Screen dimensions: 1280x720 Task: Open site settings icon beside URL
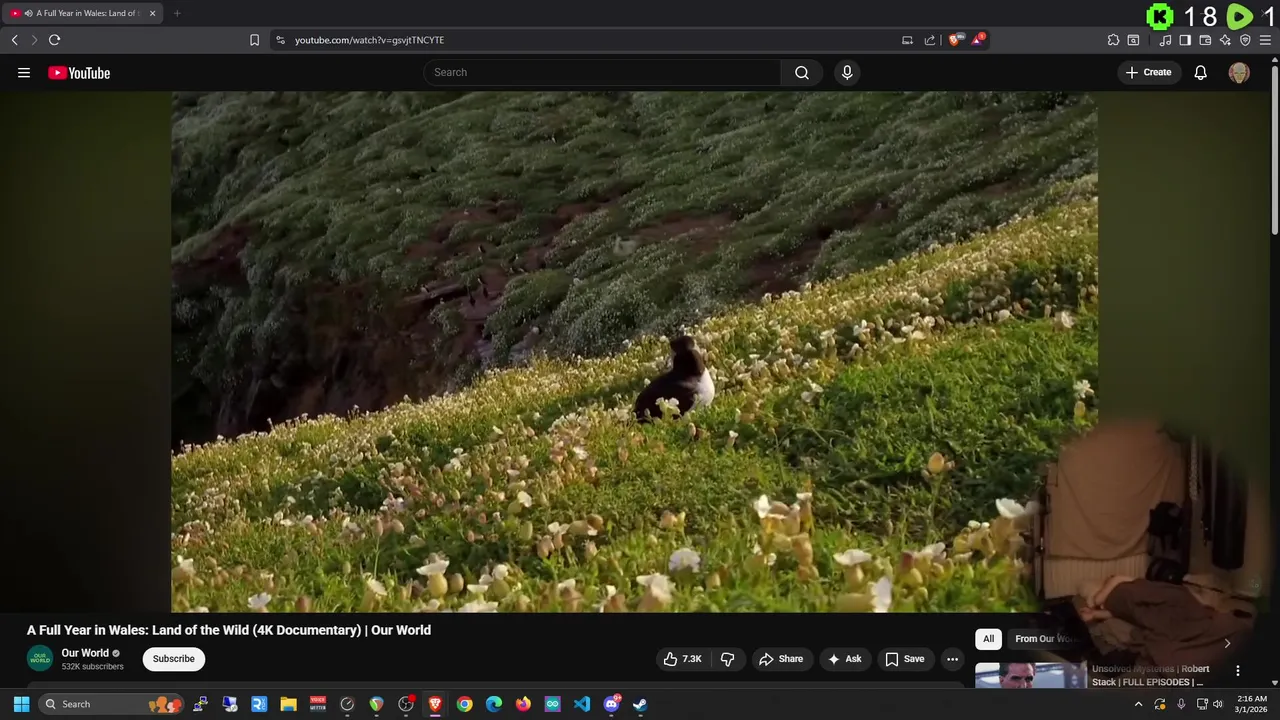280,40
